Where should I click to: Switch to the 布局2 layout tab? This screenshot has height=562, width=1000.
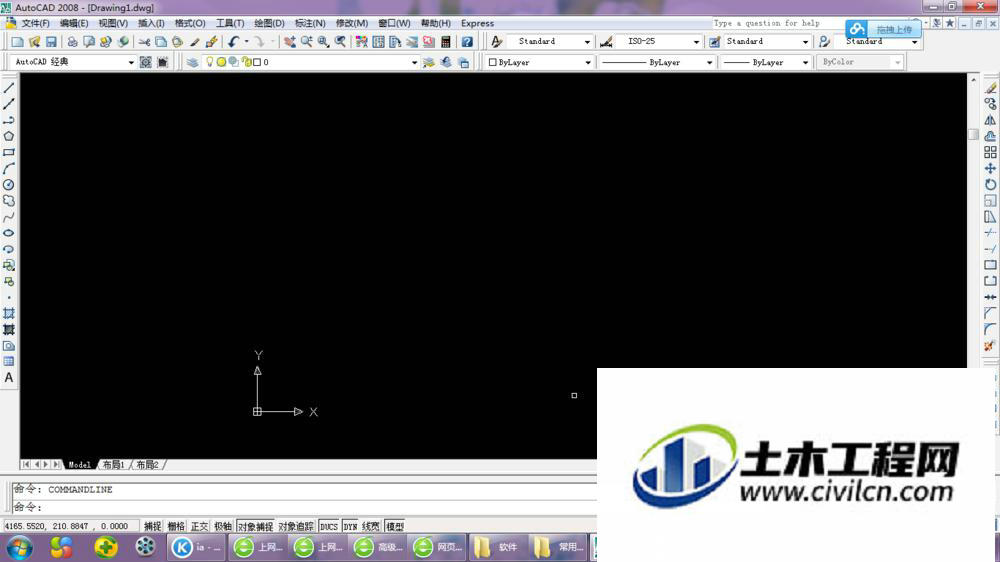click(147, 465)
